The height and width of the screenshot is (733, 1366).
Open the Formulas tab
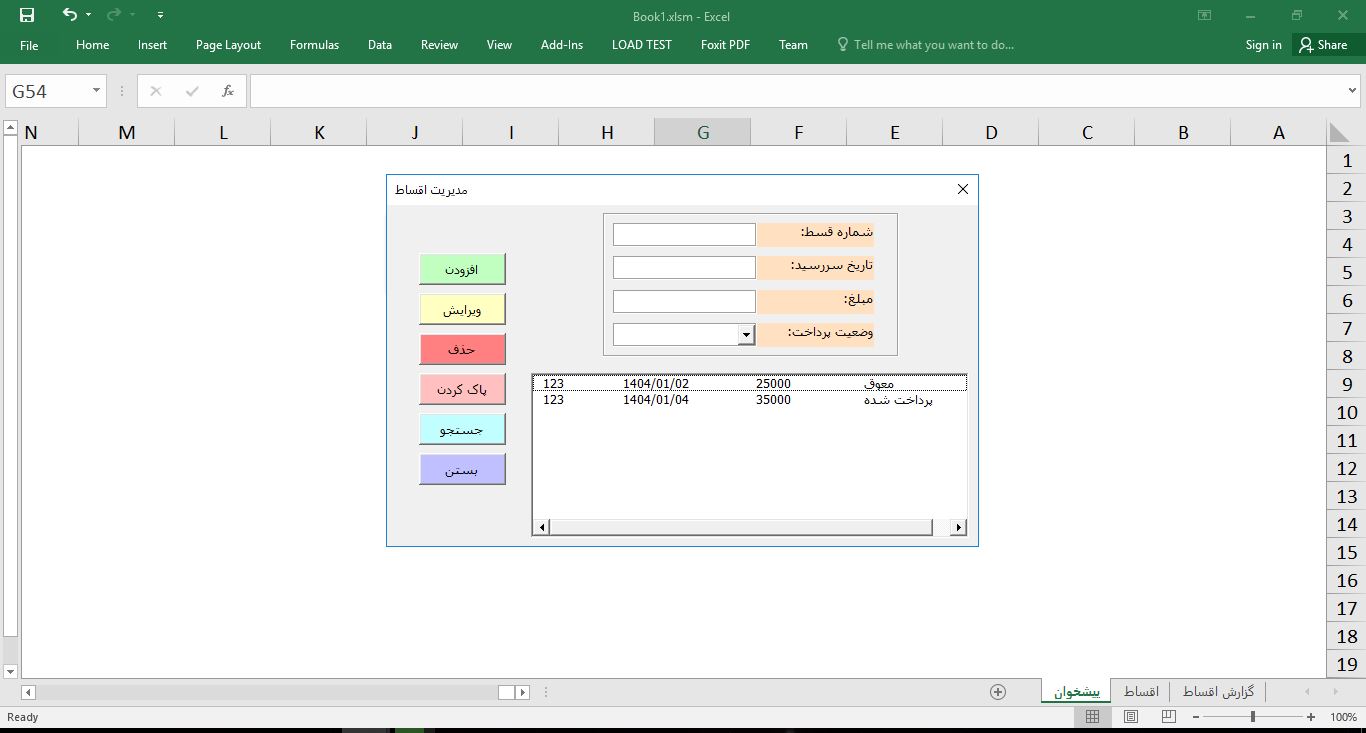pyautogui.click(x=314, y=45)
